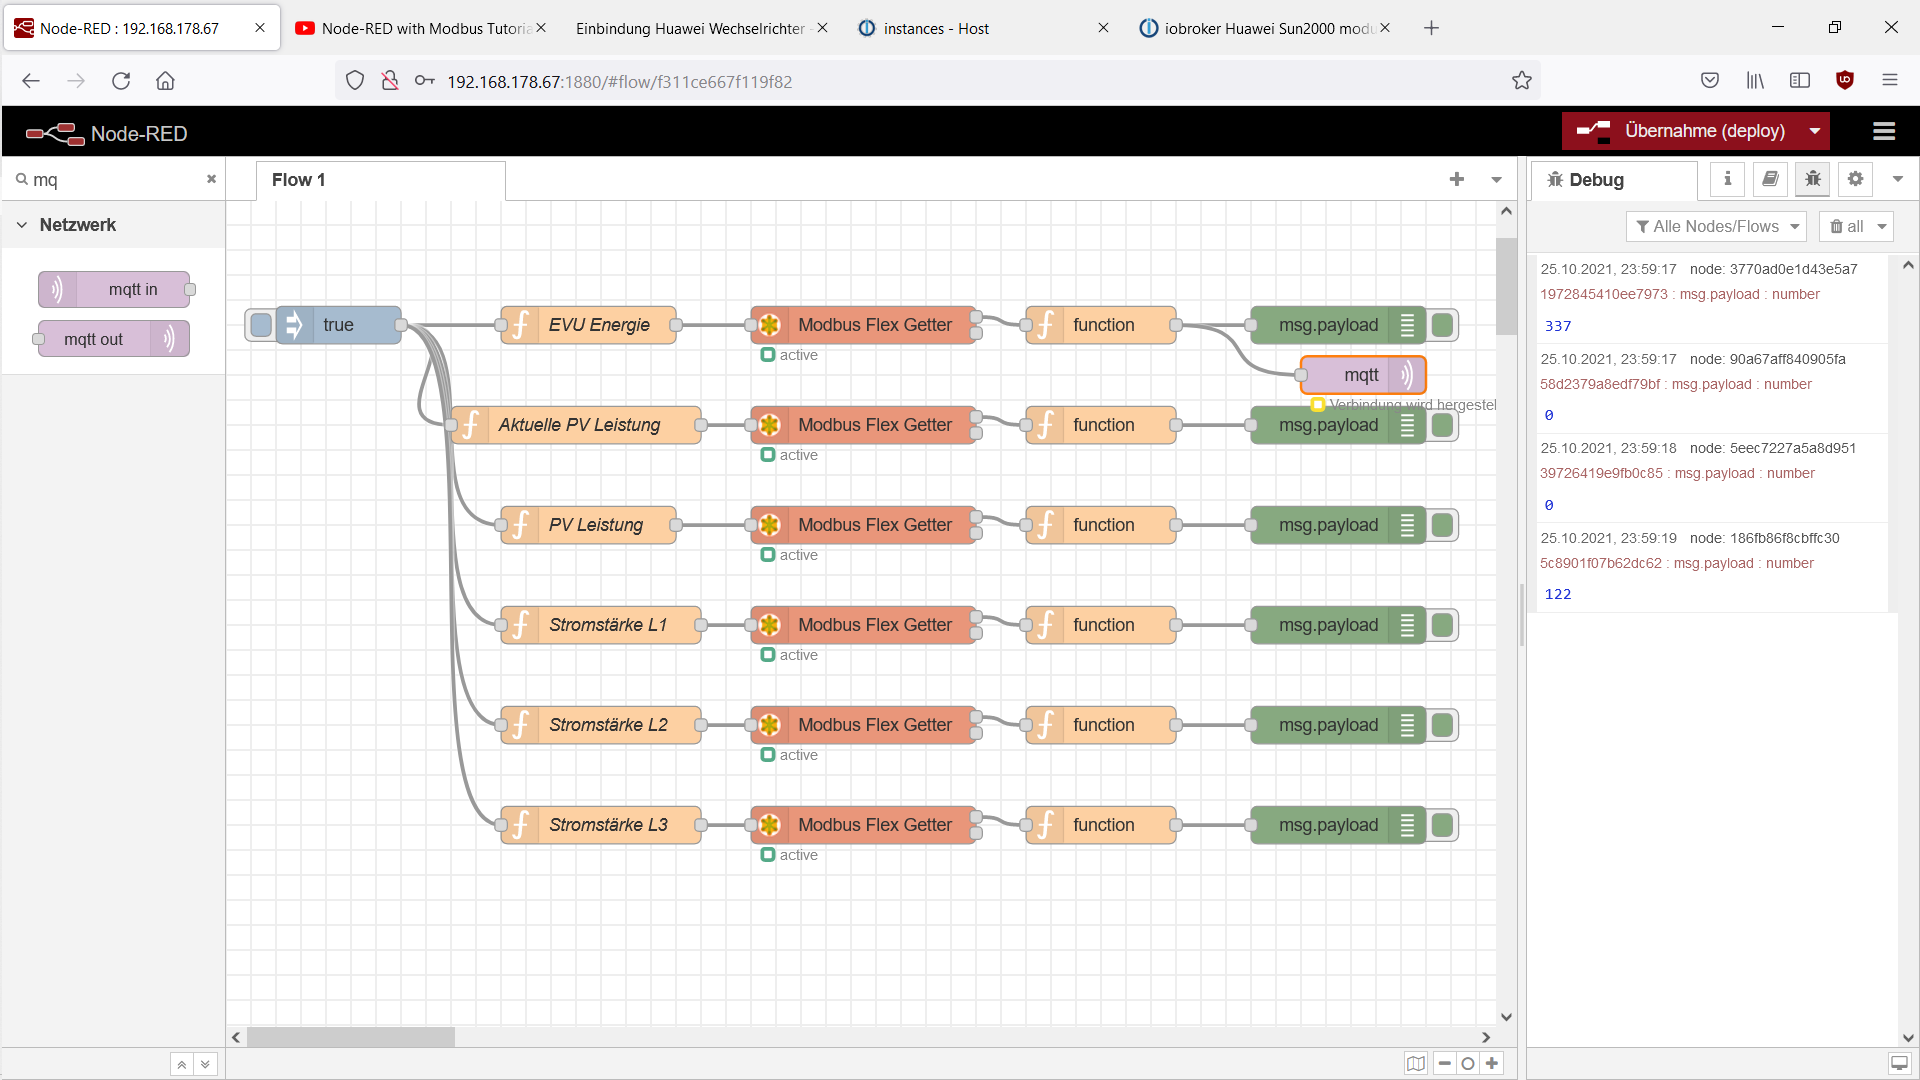
Task: Open Firefox application menu icon
Action: click(x=1889, y=80)
